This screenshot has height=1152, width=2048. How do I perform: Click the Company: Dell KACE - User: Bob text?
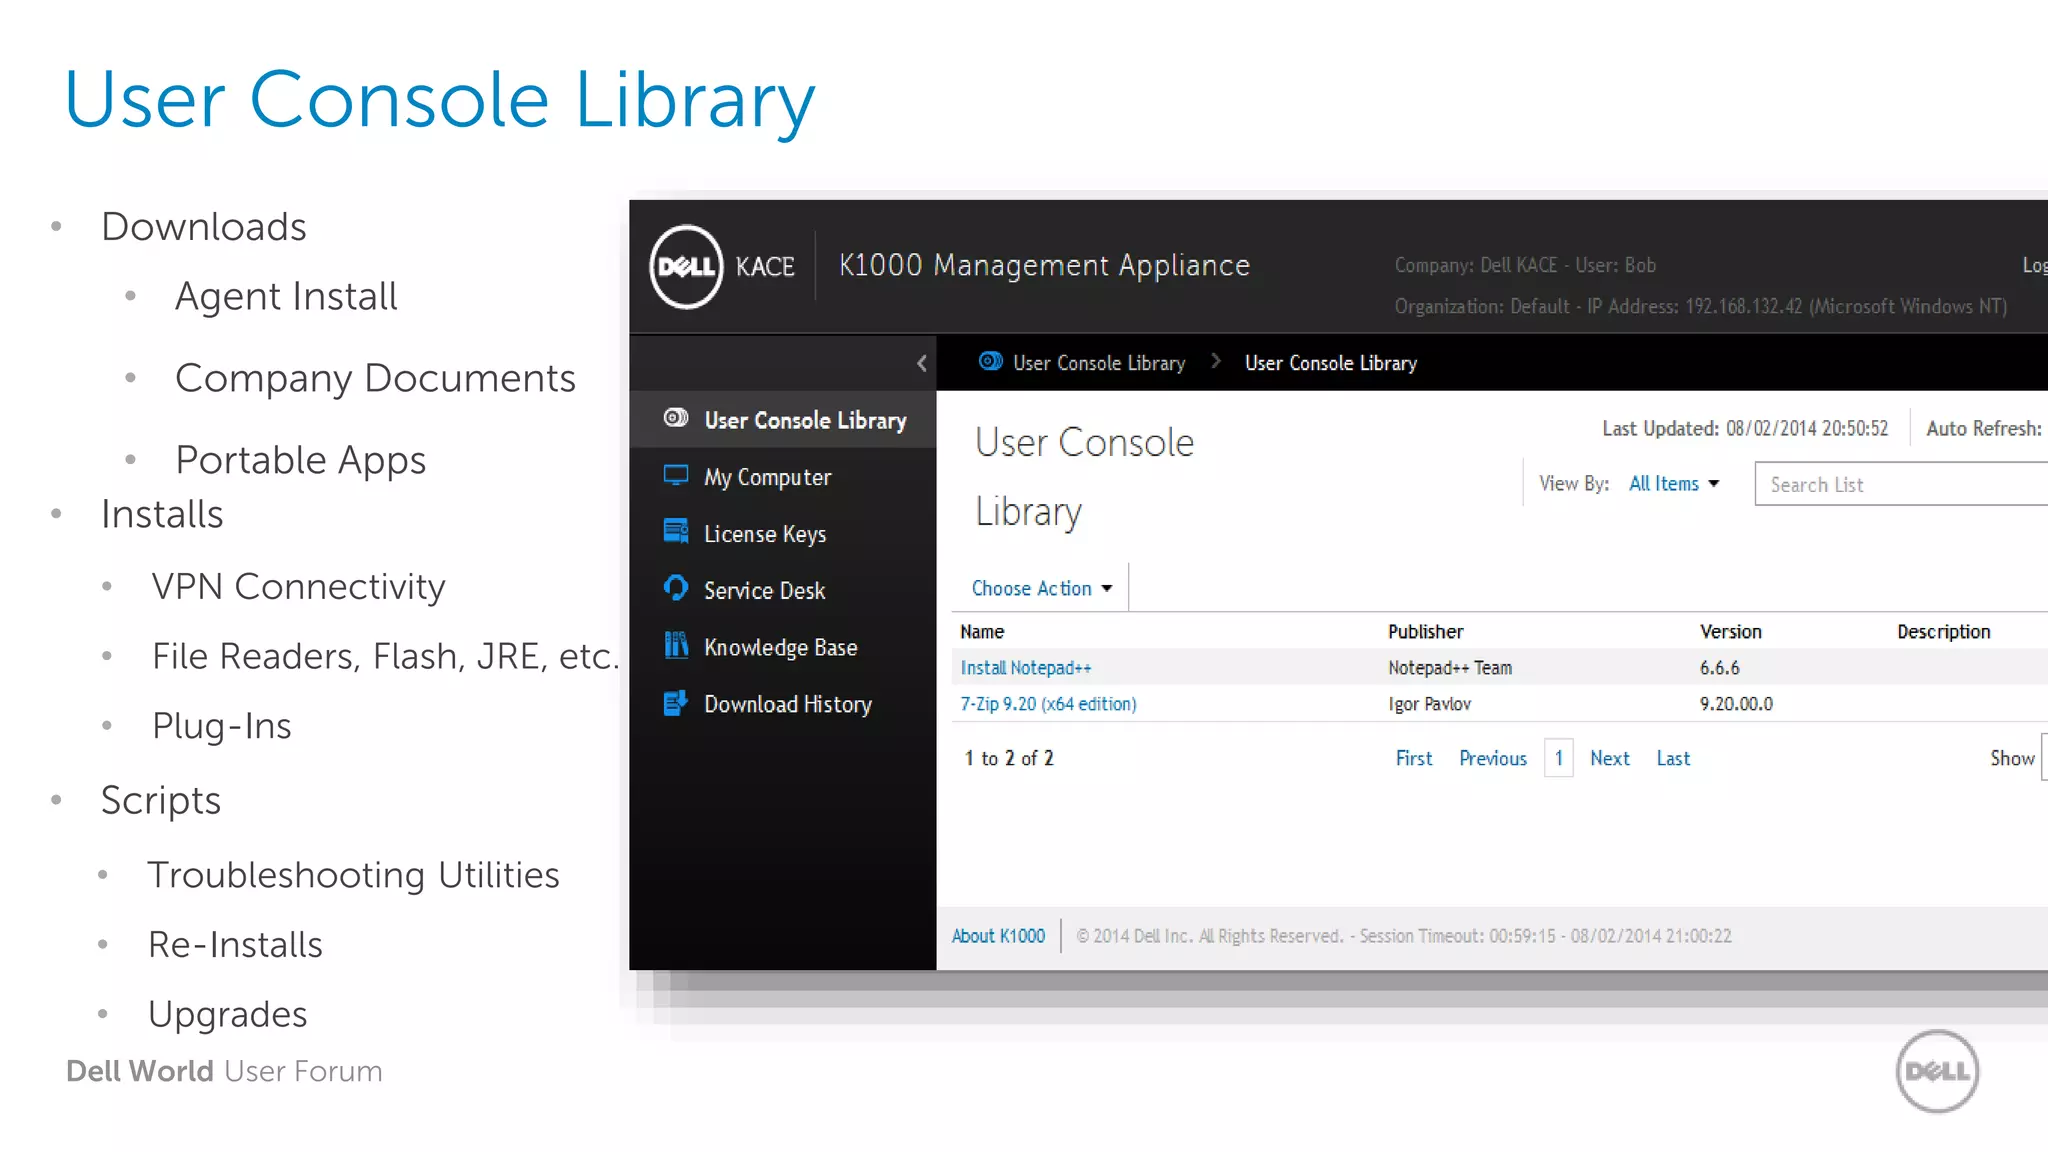pos(1525,265)
